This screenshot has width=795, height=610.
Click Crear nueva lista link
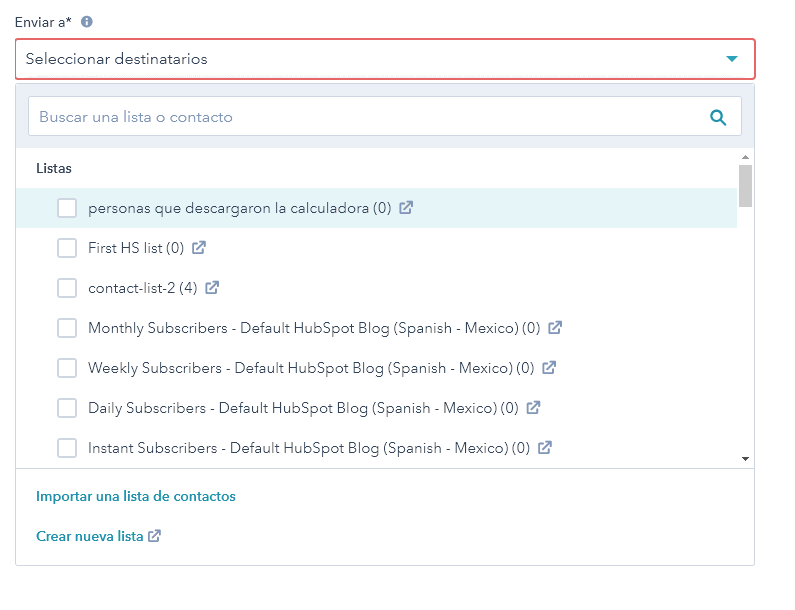90,536
